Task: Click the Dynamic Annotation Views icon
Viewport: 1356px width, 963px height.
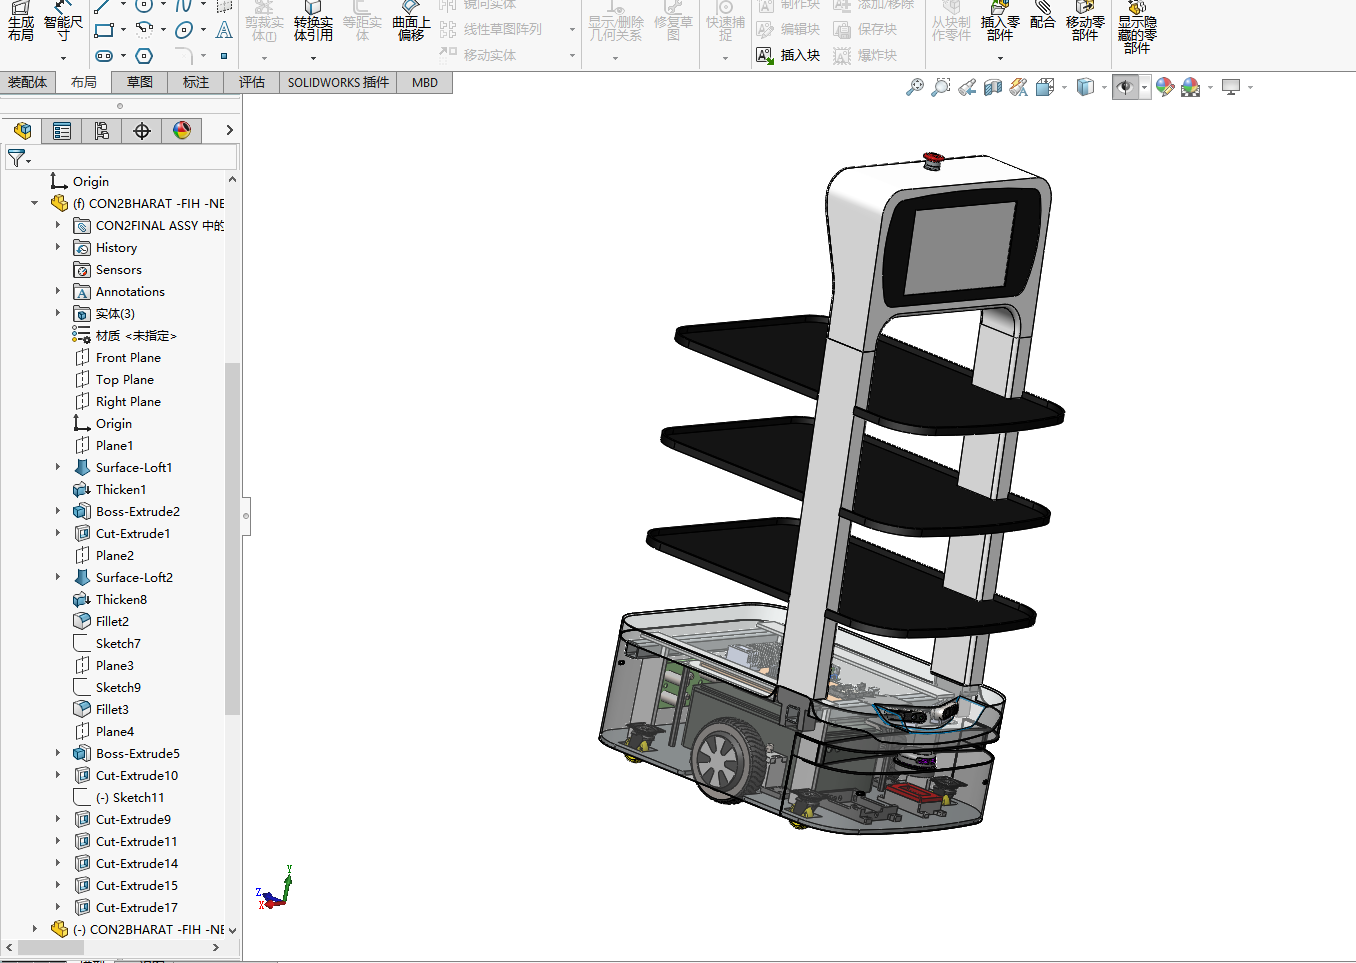Action: 1019,87
